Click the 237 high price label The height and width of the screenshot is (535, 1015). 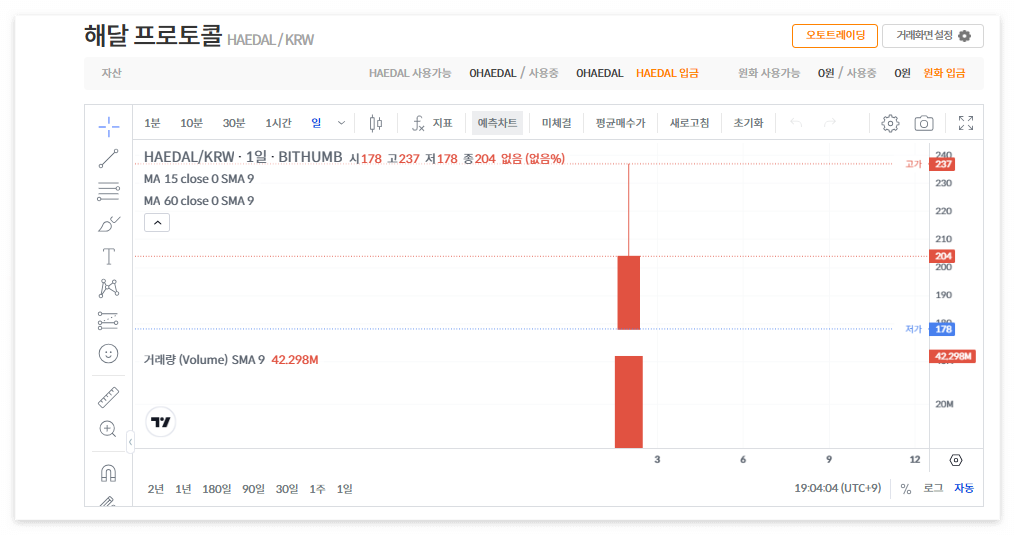pos(942,165)
